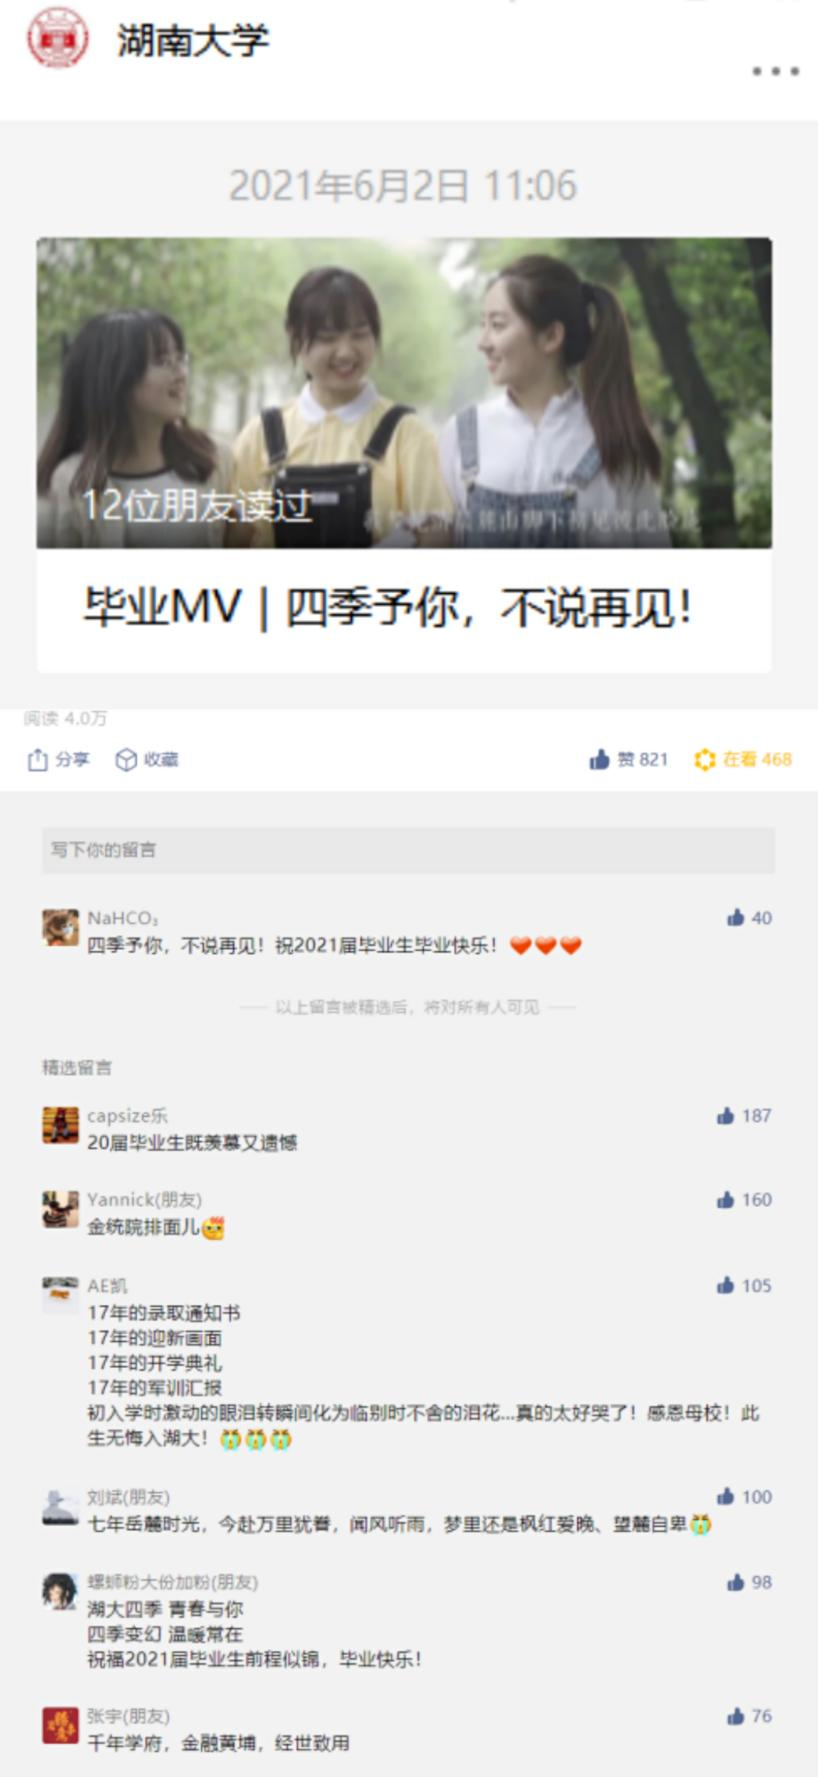Open article title 毕业MV 四季予你，不说再见
Screen dimensions: 818x1777
[x=388, y=607]
